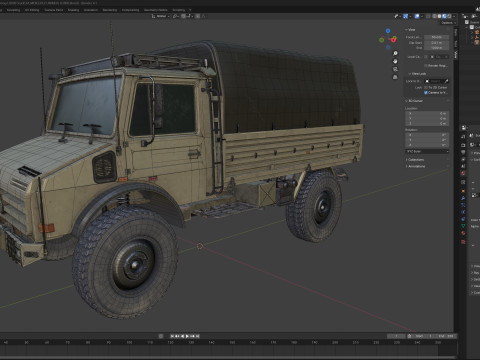Viewport: 480px width, 360px height.
Task: Open the Scene properties tab
Action: (463, 166)
